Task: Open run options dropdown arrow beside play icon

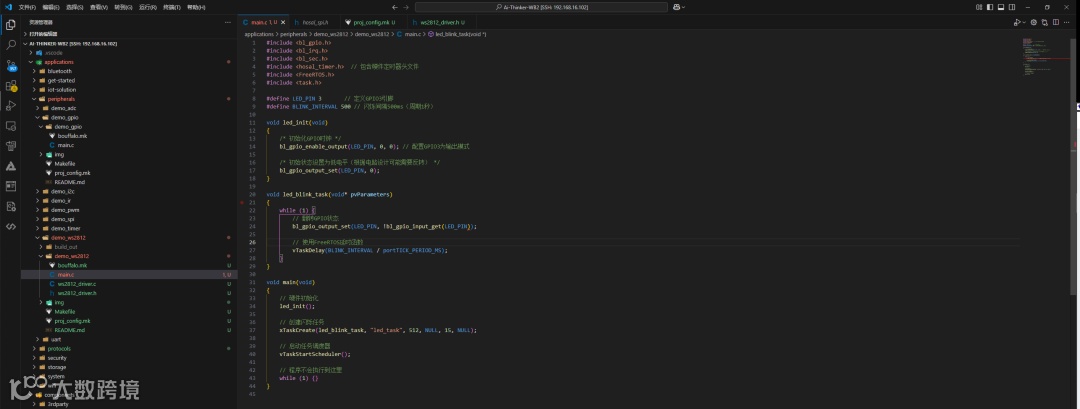Action: click(1024, 23)
